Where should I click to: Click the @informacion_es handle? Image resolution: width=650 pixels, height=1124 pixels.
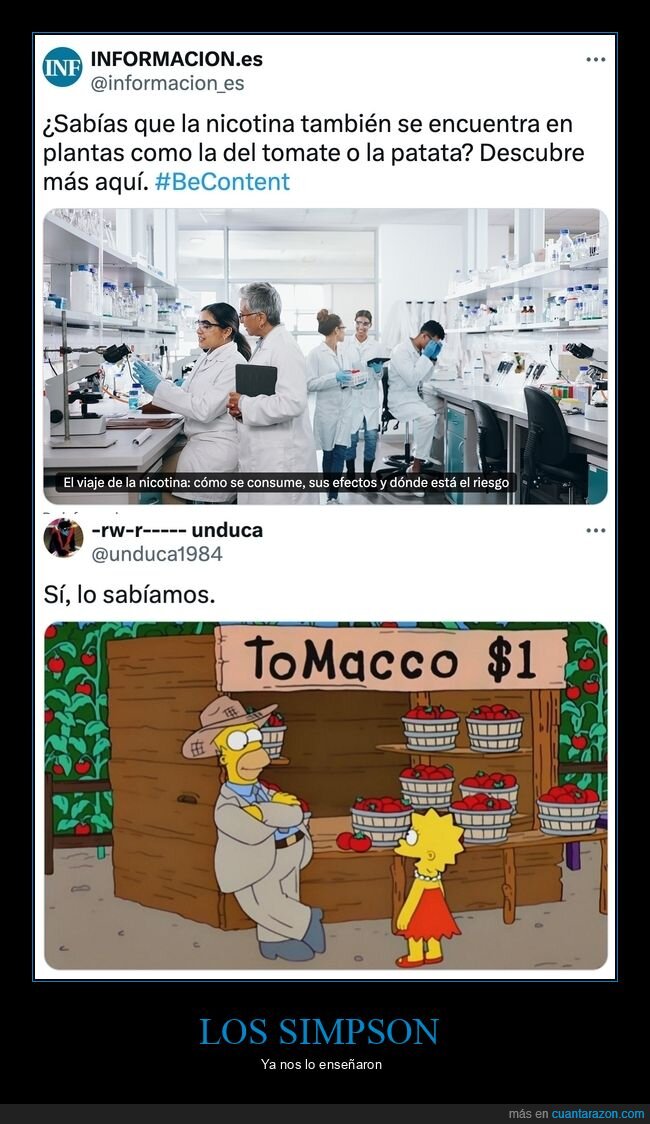(x=167, y=84)
